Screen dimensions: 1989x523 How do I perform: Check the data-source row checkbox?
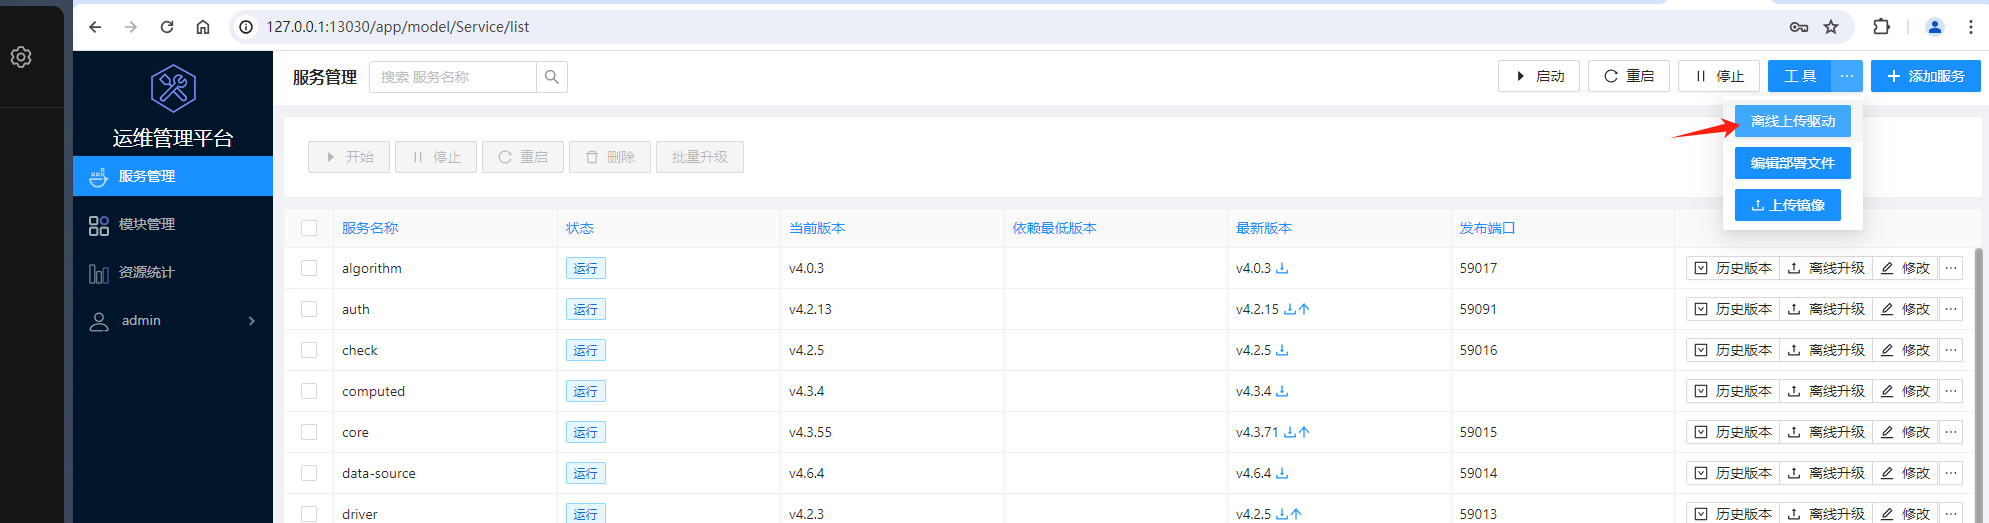[x=309, y=473]
